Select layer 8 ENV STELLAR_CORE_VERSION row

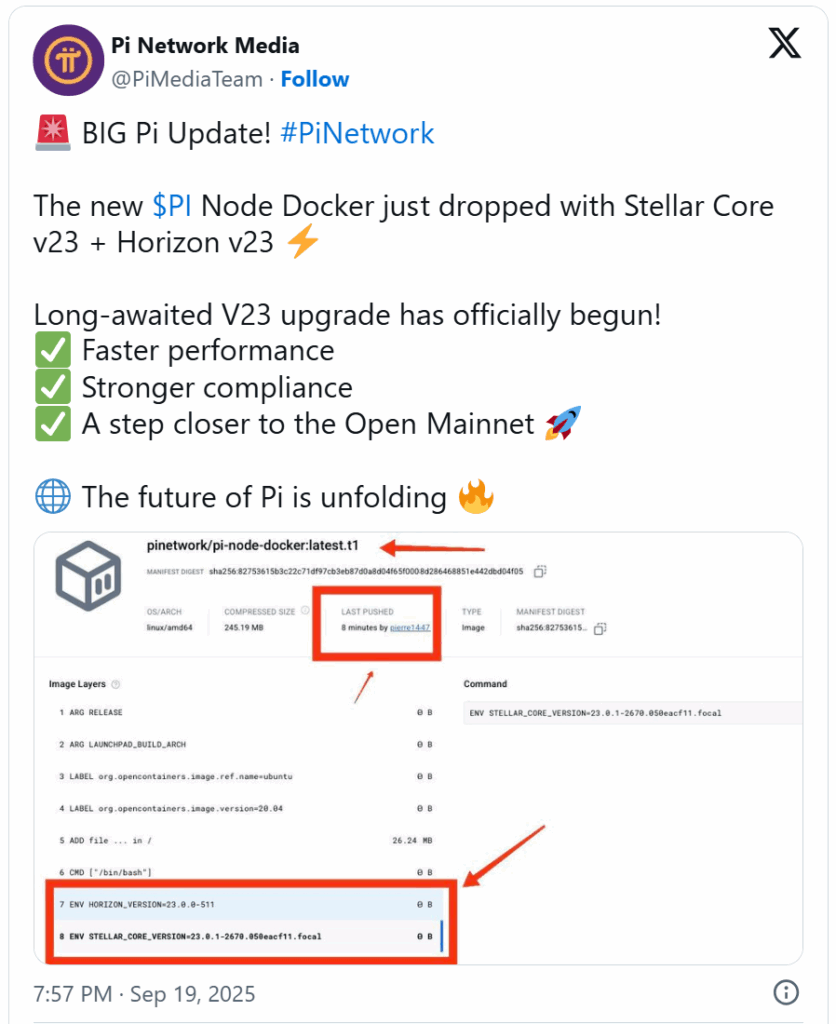coord(247,936)
